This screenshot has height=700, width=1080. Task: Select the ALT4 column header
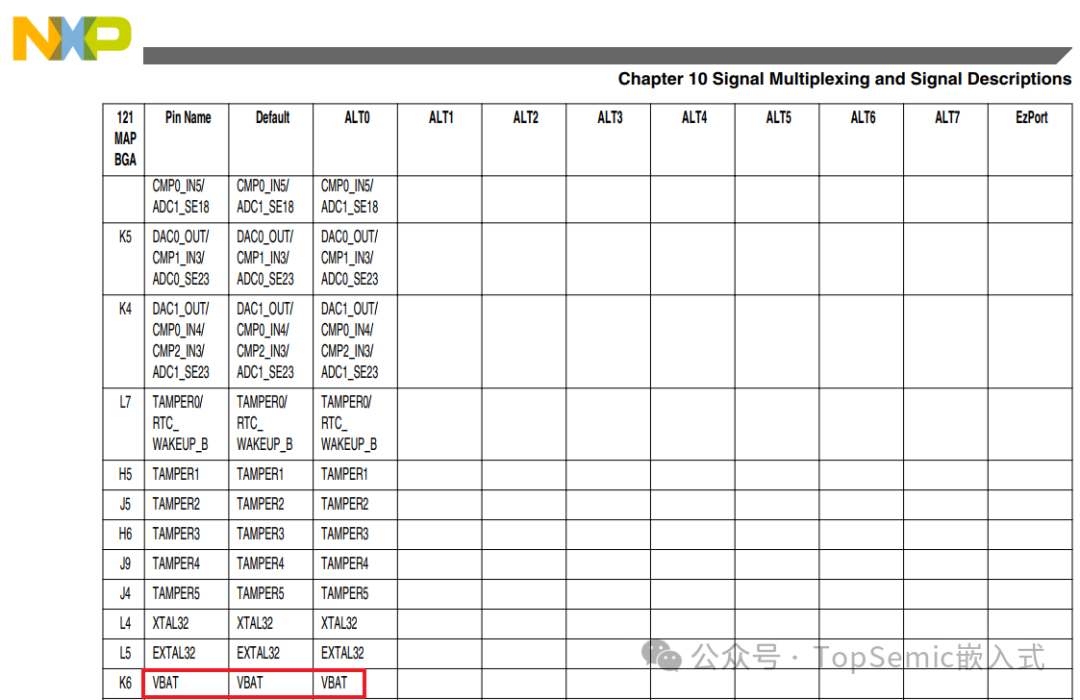694,118
